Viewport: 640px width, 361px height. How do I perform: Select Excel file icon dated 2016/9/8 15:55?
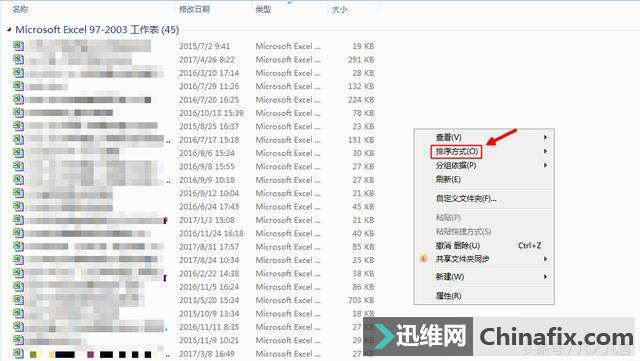[x=18, y=166]
